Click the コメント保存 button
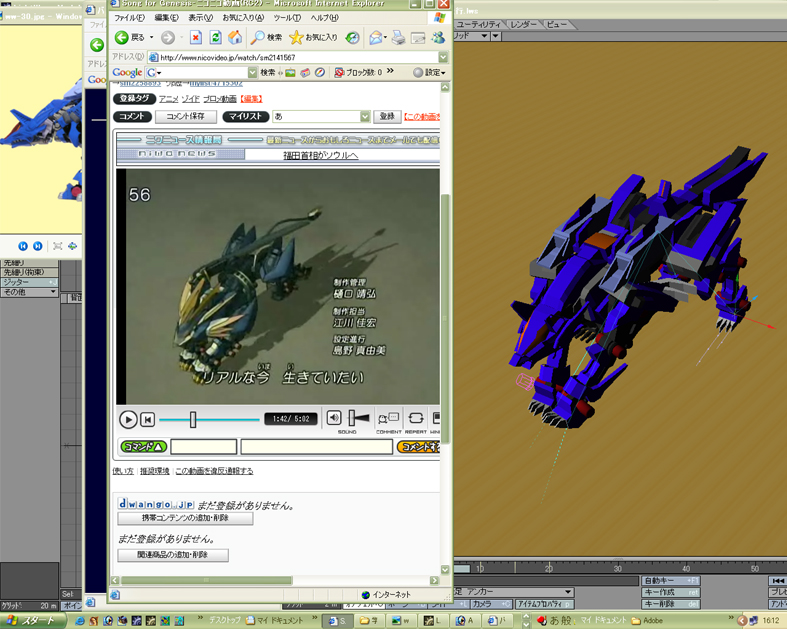 coord(186,116)
